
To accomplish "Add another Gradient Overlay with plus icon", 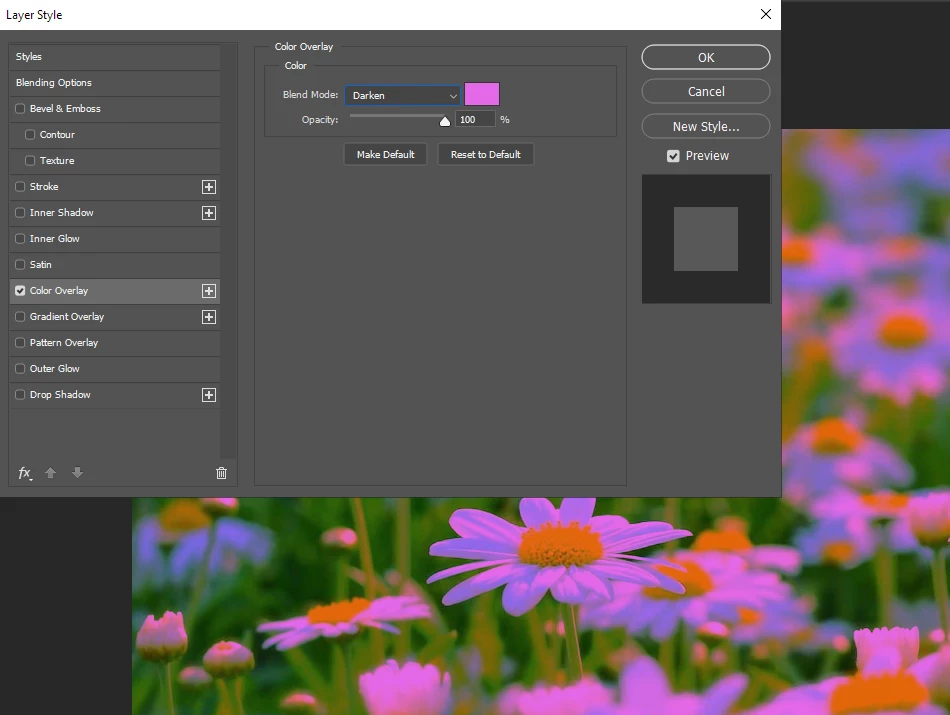I will 208,317.
